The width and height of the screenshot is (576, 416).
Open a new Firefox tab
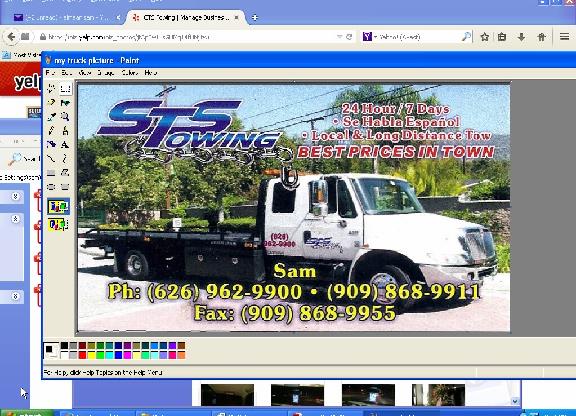click(255, 17)
